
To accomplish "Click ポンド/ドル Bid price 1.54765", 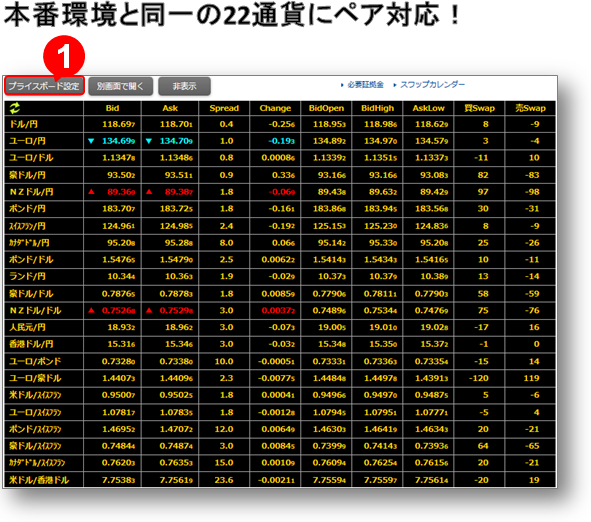I will 118,259.
